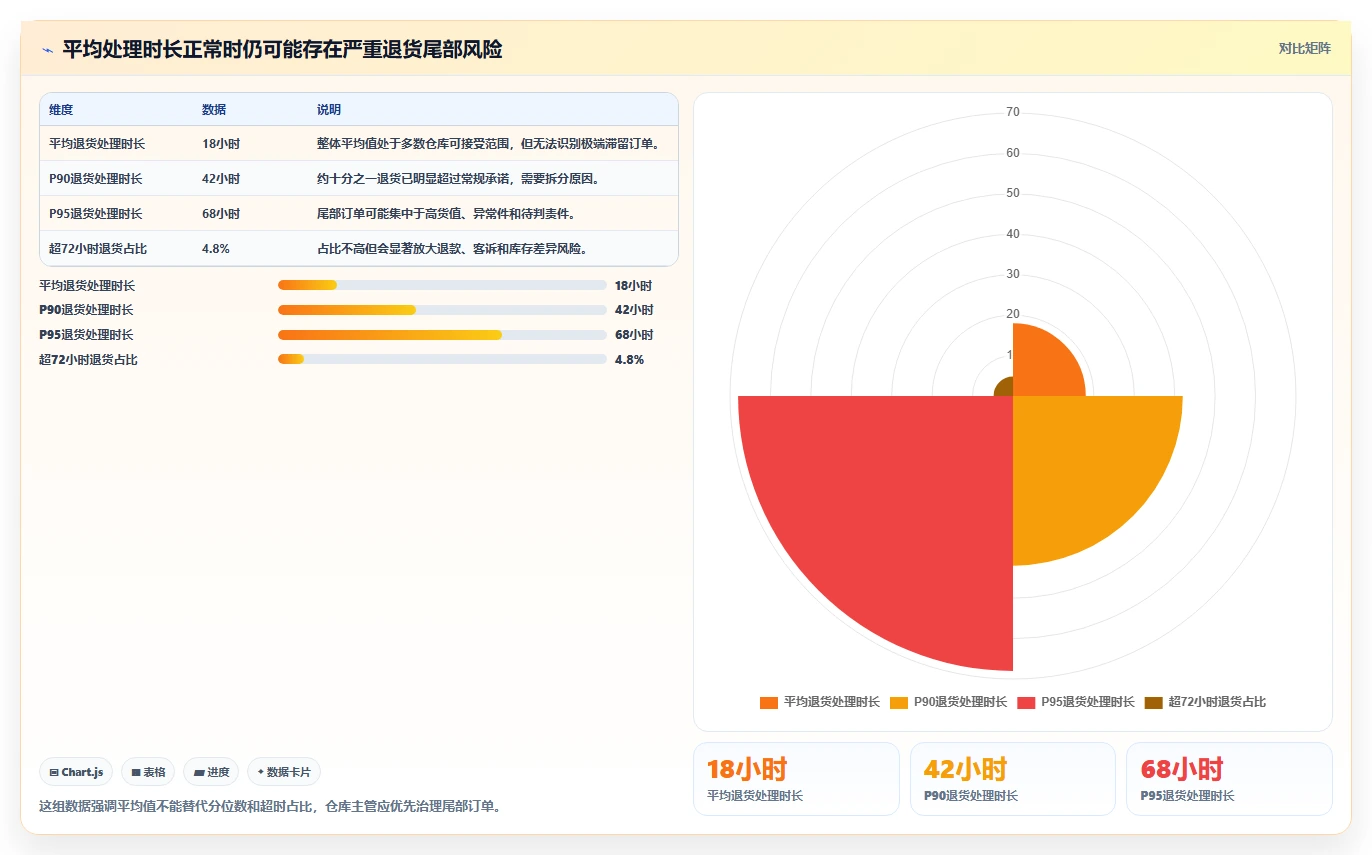Click the 68小时 value in table

pos(221,214)
